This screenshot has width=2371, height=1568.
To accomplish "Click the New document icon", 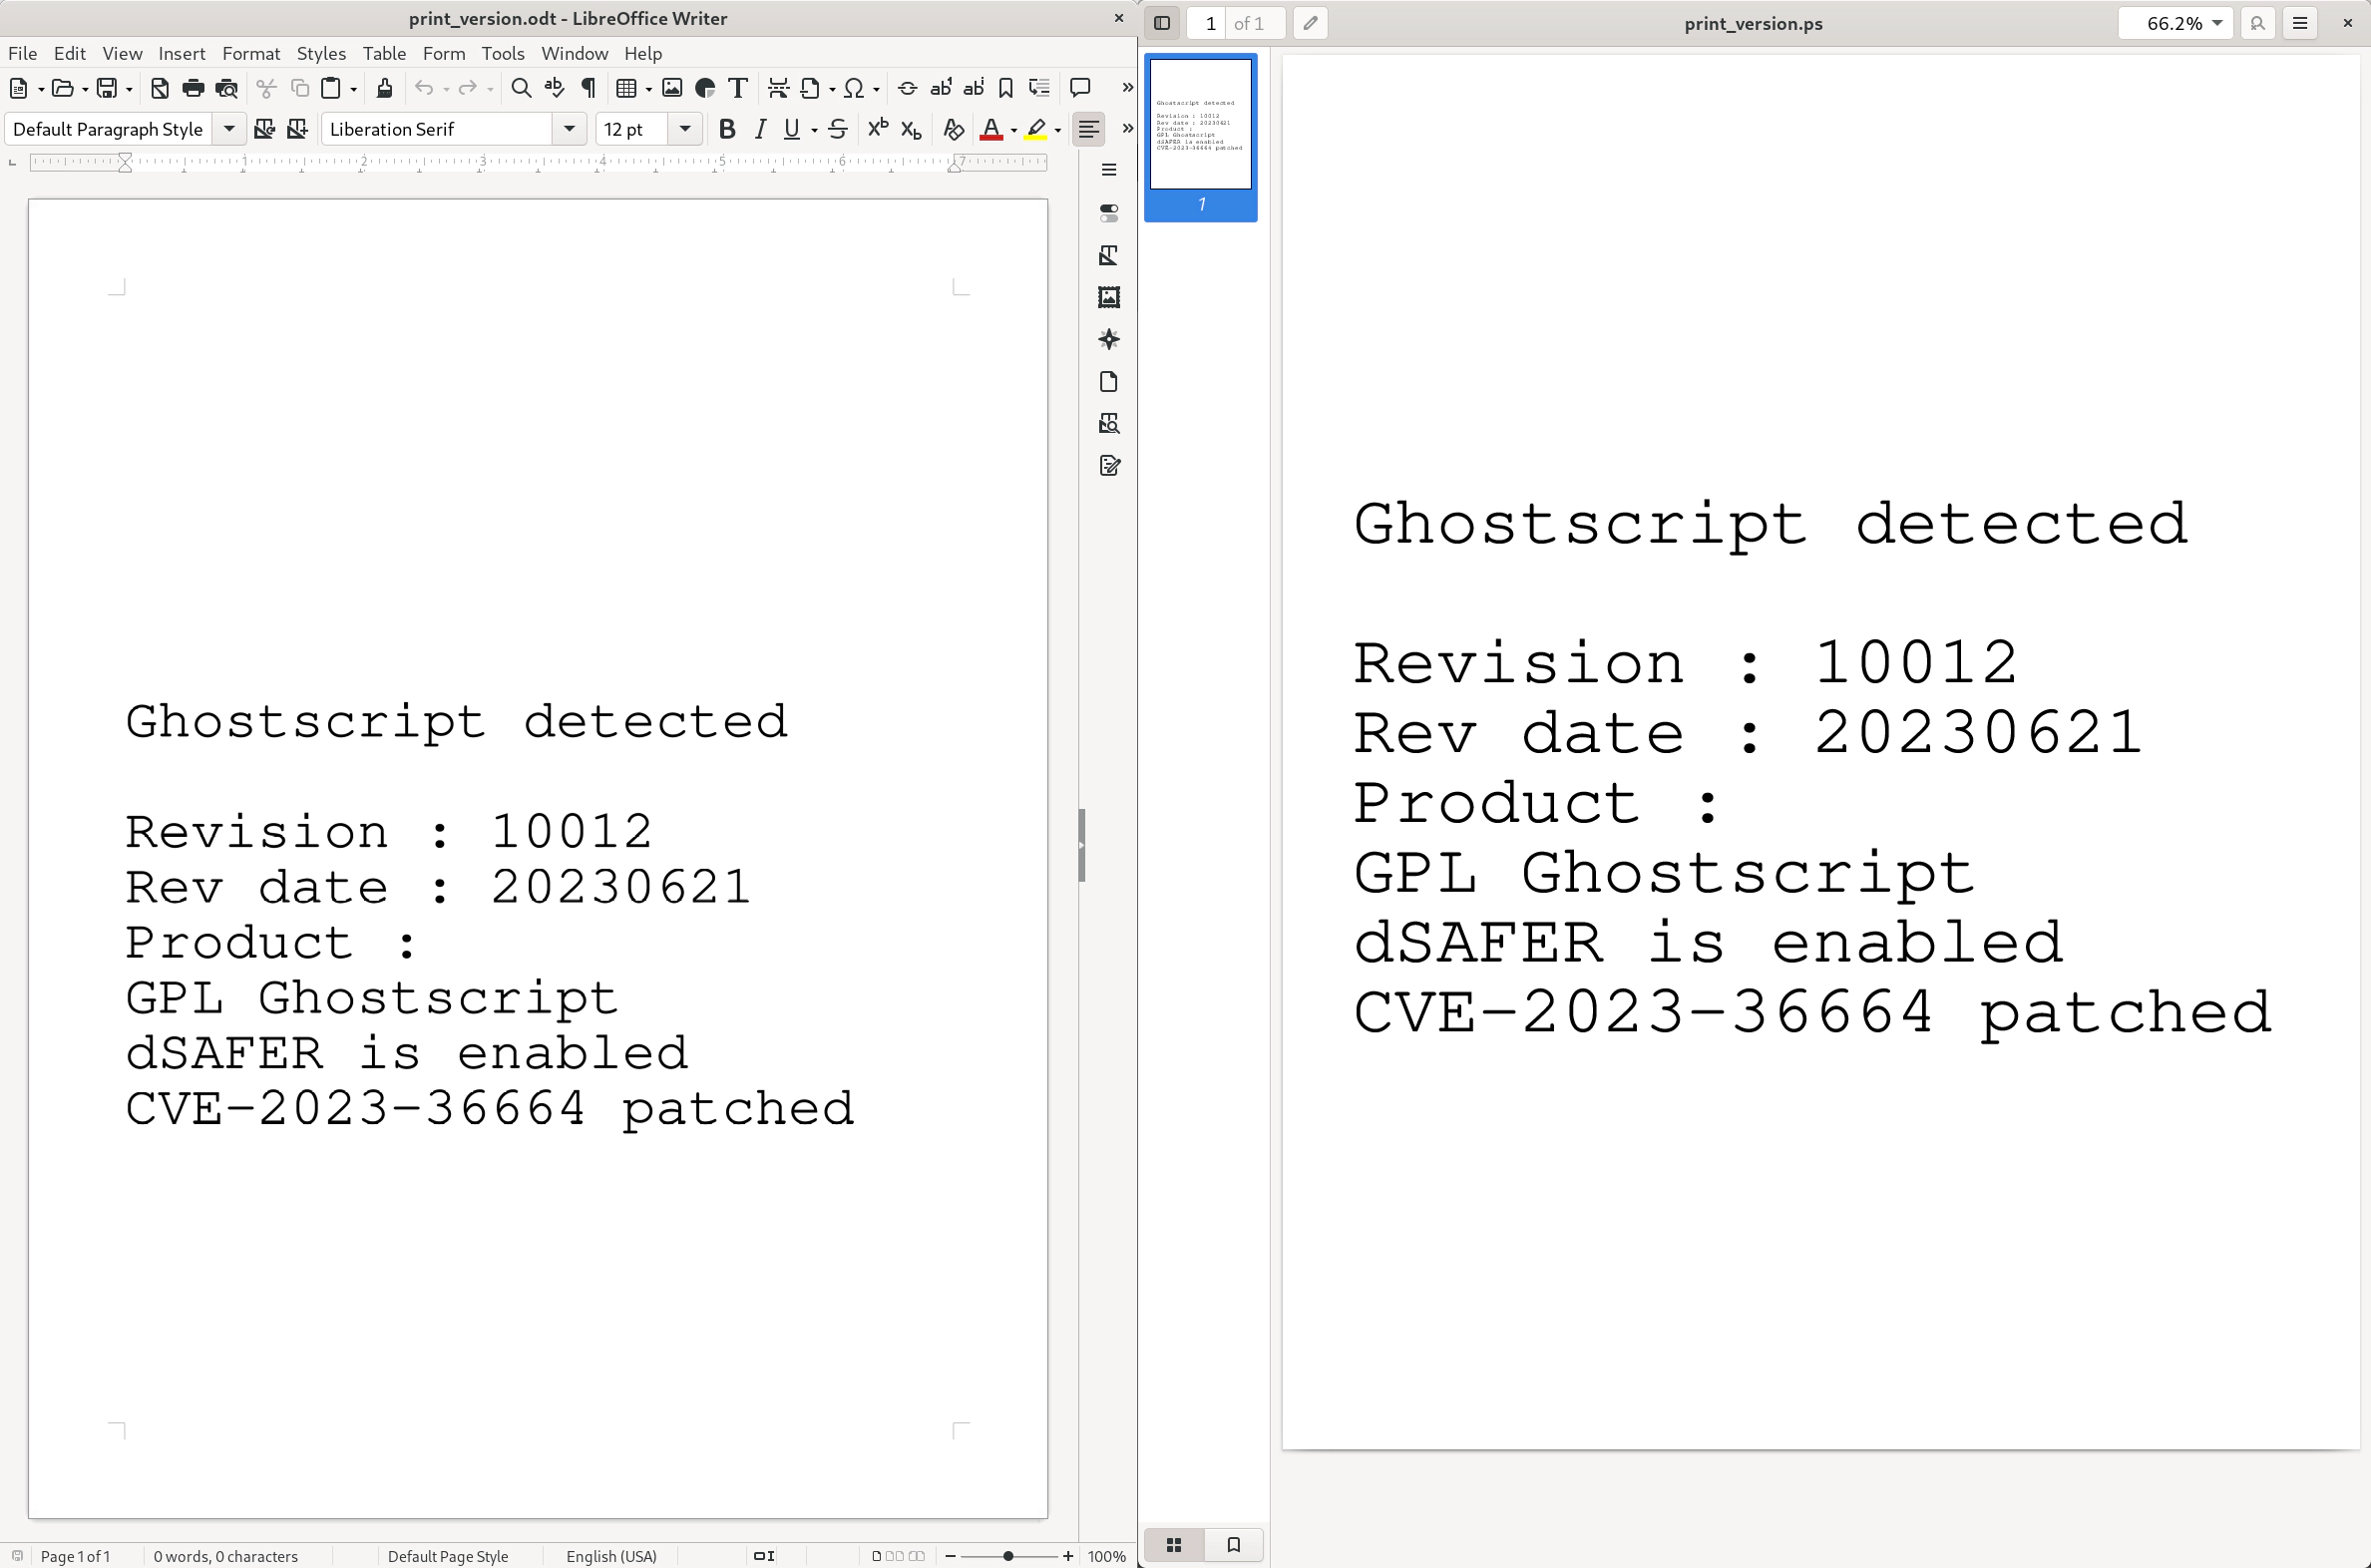I will point(18,88).
